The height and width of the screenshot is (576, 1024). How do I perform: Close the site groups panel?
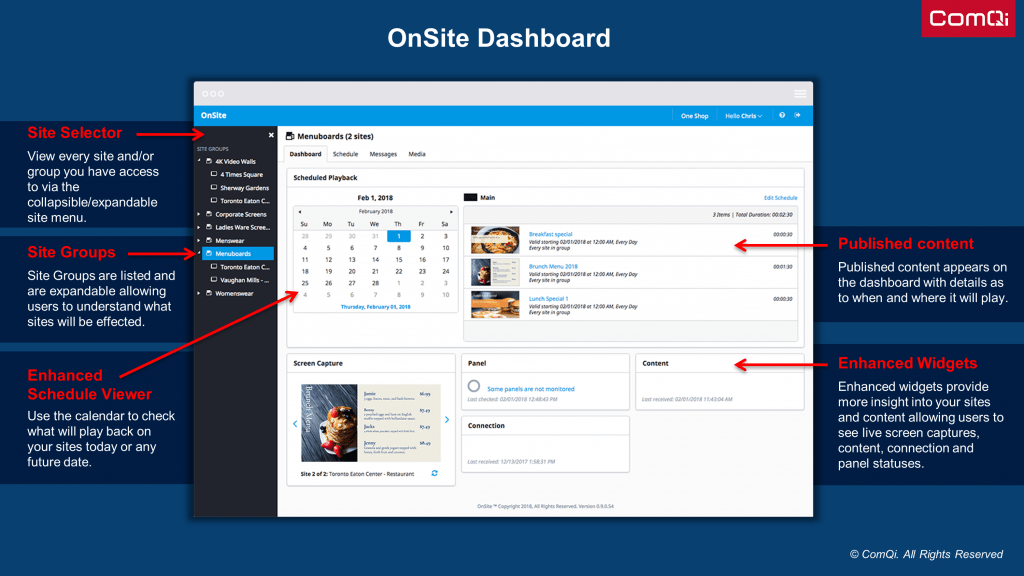pos(271,135)
